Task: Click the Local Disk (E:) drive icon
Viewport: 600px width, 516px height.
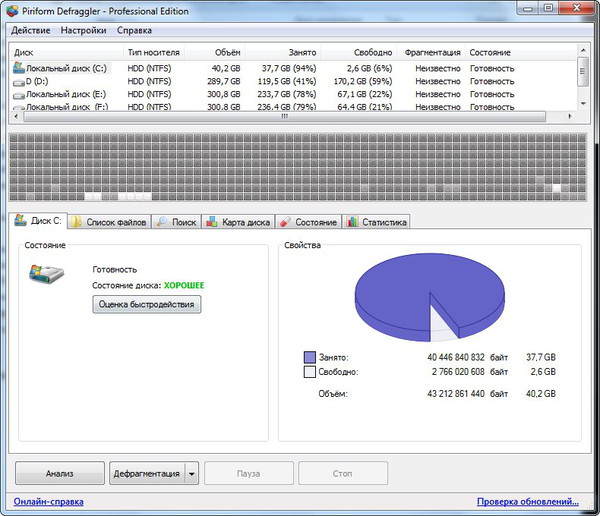Action: pyautogui.click(x=19, y=93)
